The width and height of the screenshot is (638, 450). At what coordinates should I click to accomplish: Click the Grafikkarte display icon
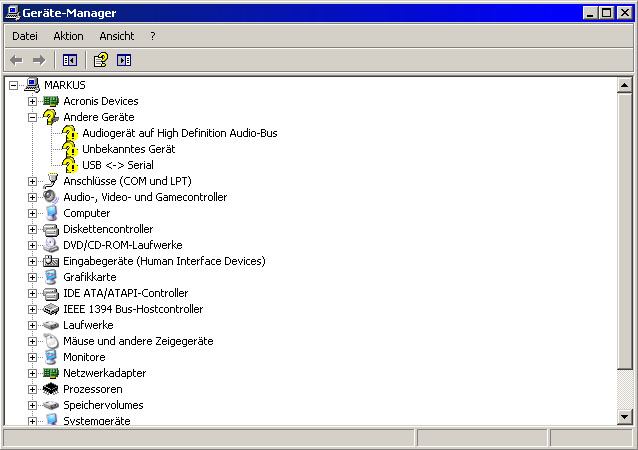pos(51,277)
